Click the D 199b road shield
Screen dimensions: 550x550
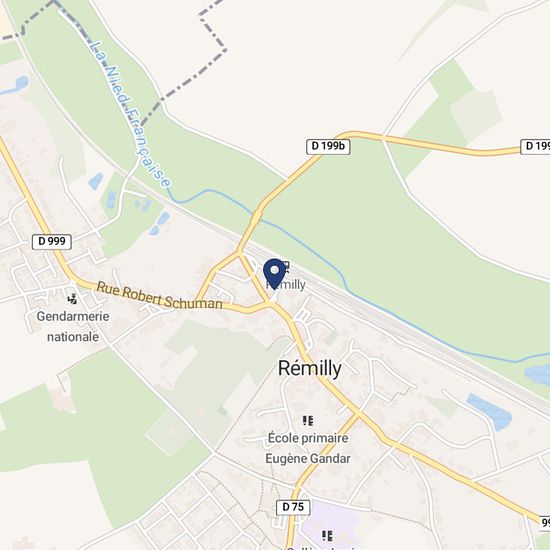click(328, 146)
